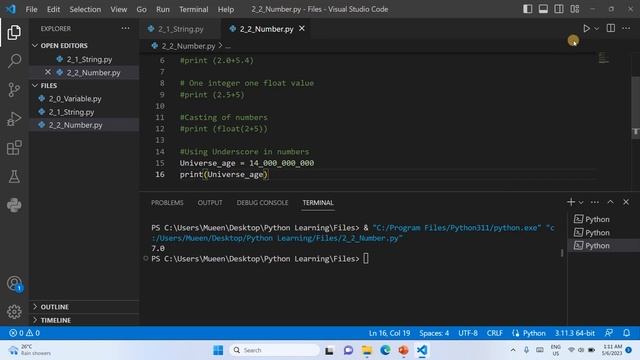This screenshot has width=640, height=360.
Task: Open the Testing flask view
Action: click(14, 176)
